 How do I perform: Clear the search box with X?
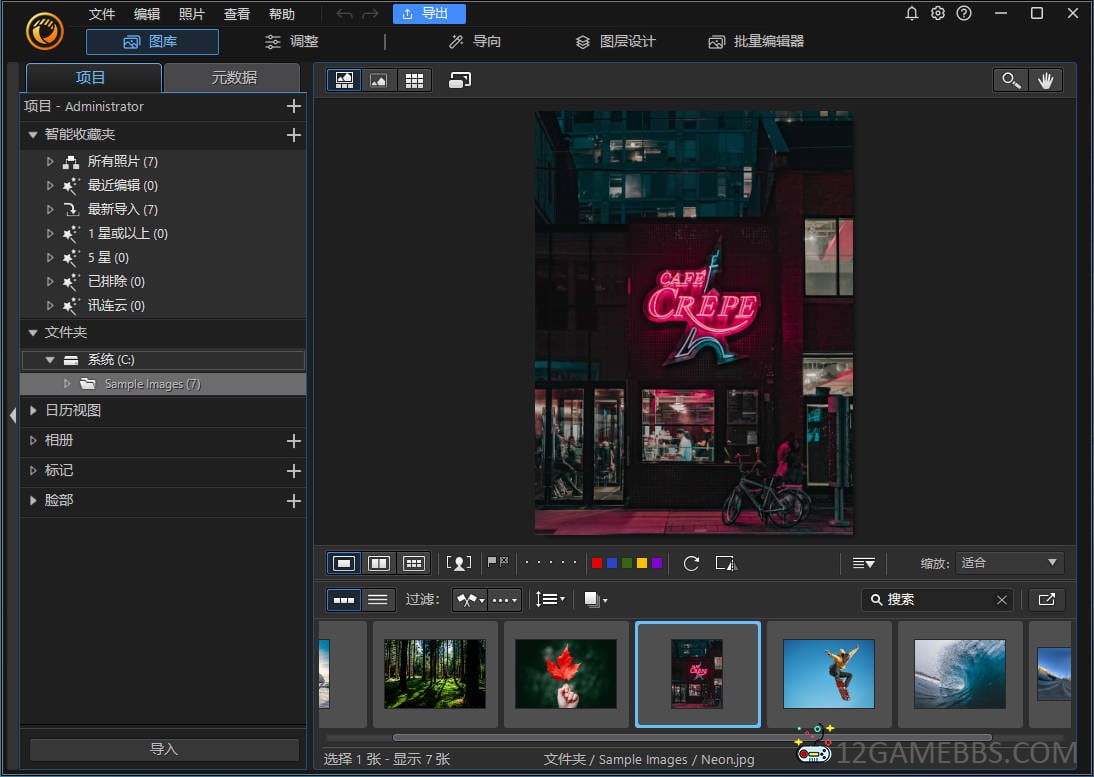[x=1001, y=600]
